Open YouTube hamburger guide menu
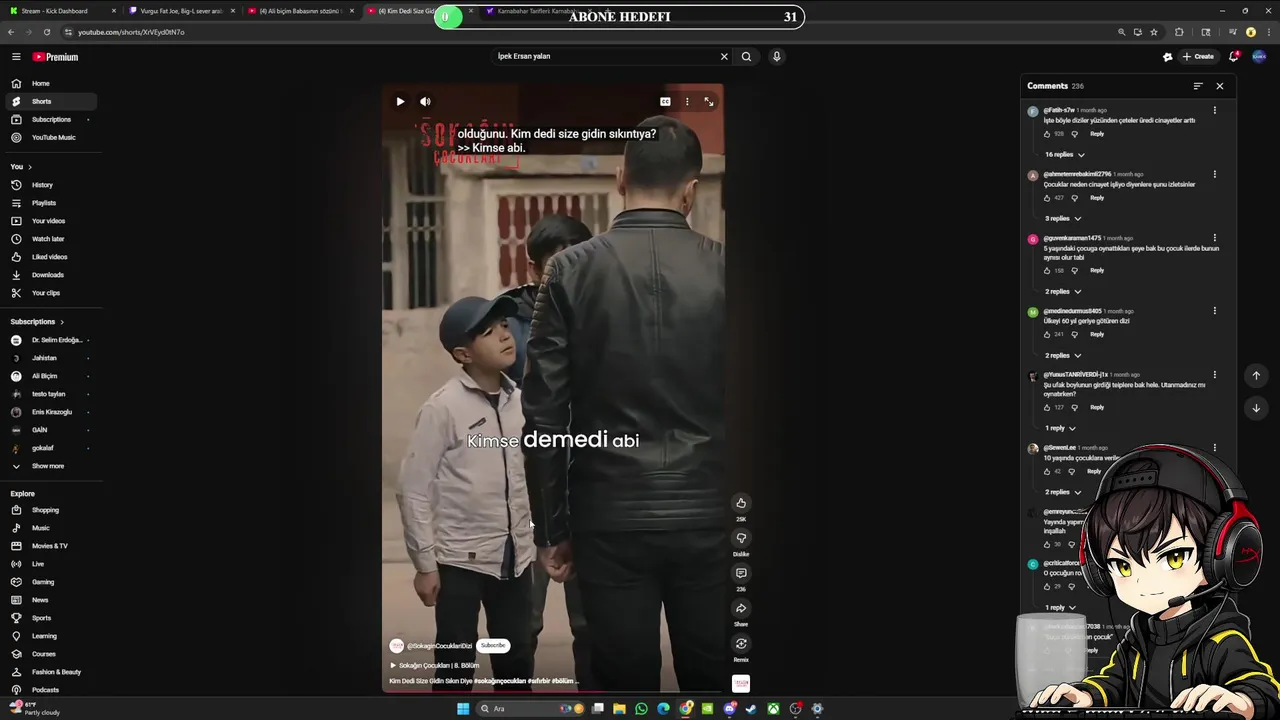Image resolution: width=1280 pixels, height=720 pixels. tap(16, 57)
